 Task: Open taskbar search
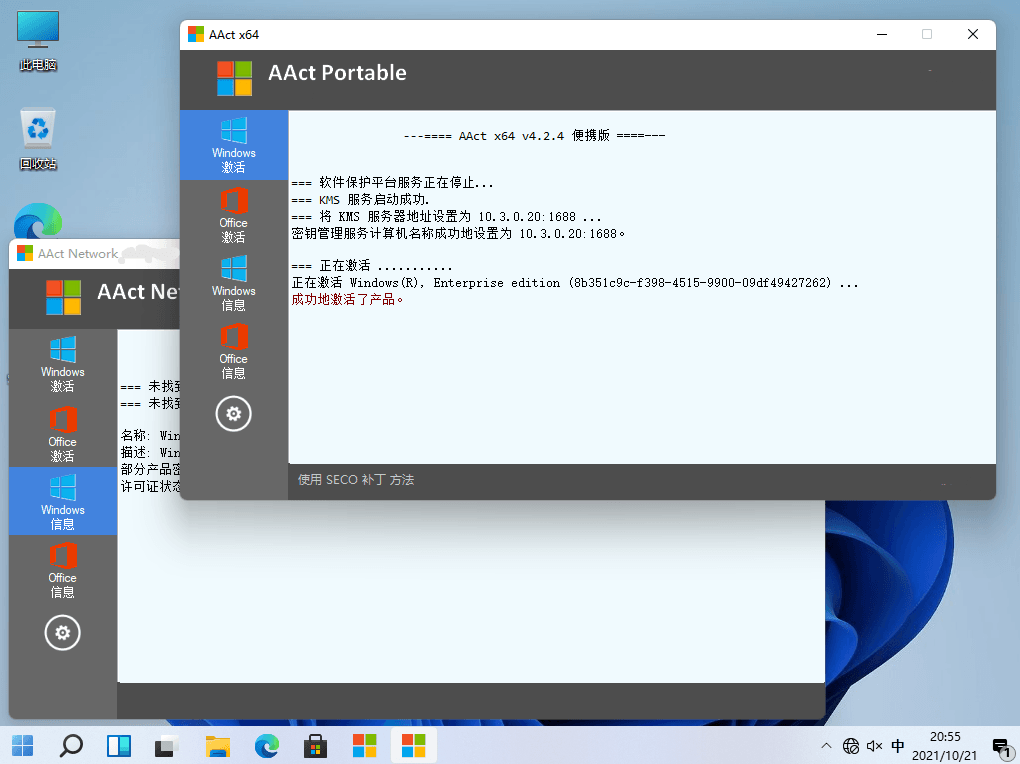[71, 746]
